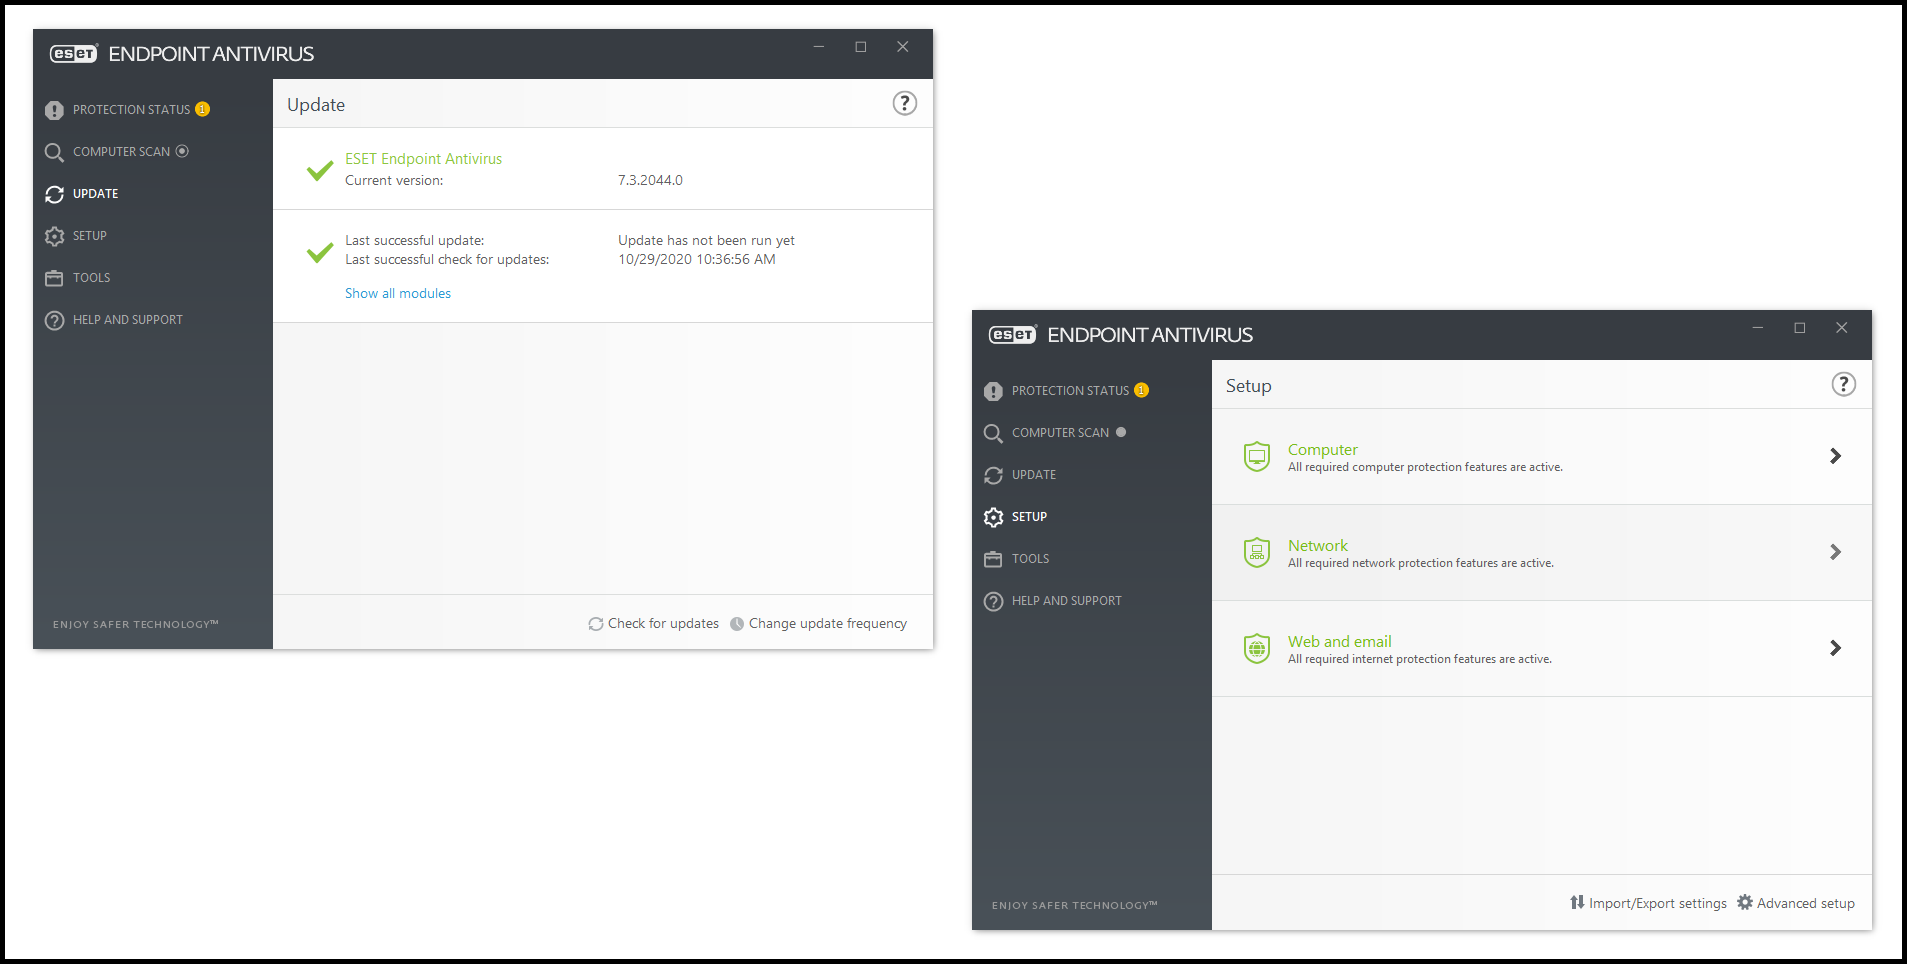1907x964 pixels.
Task: Click the ESET Endpoint Antivirus product name link
Action: pos(423,159)
